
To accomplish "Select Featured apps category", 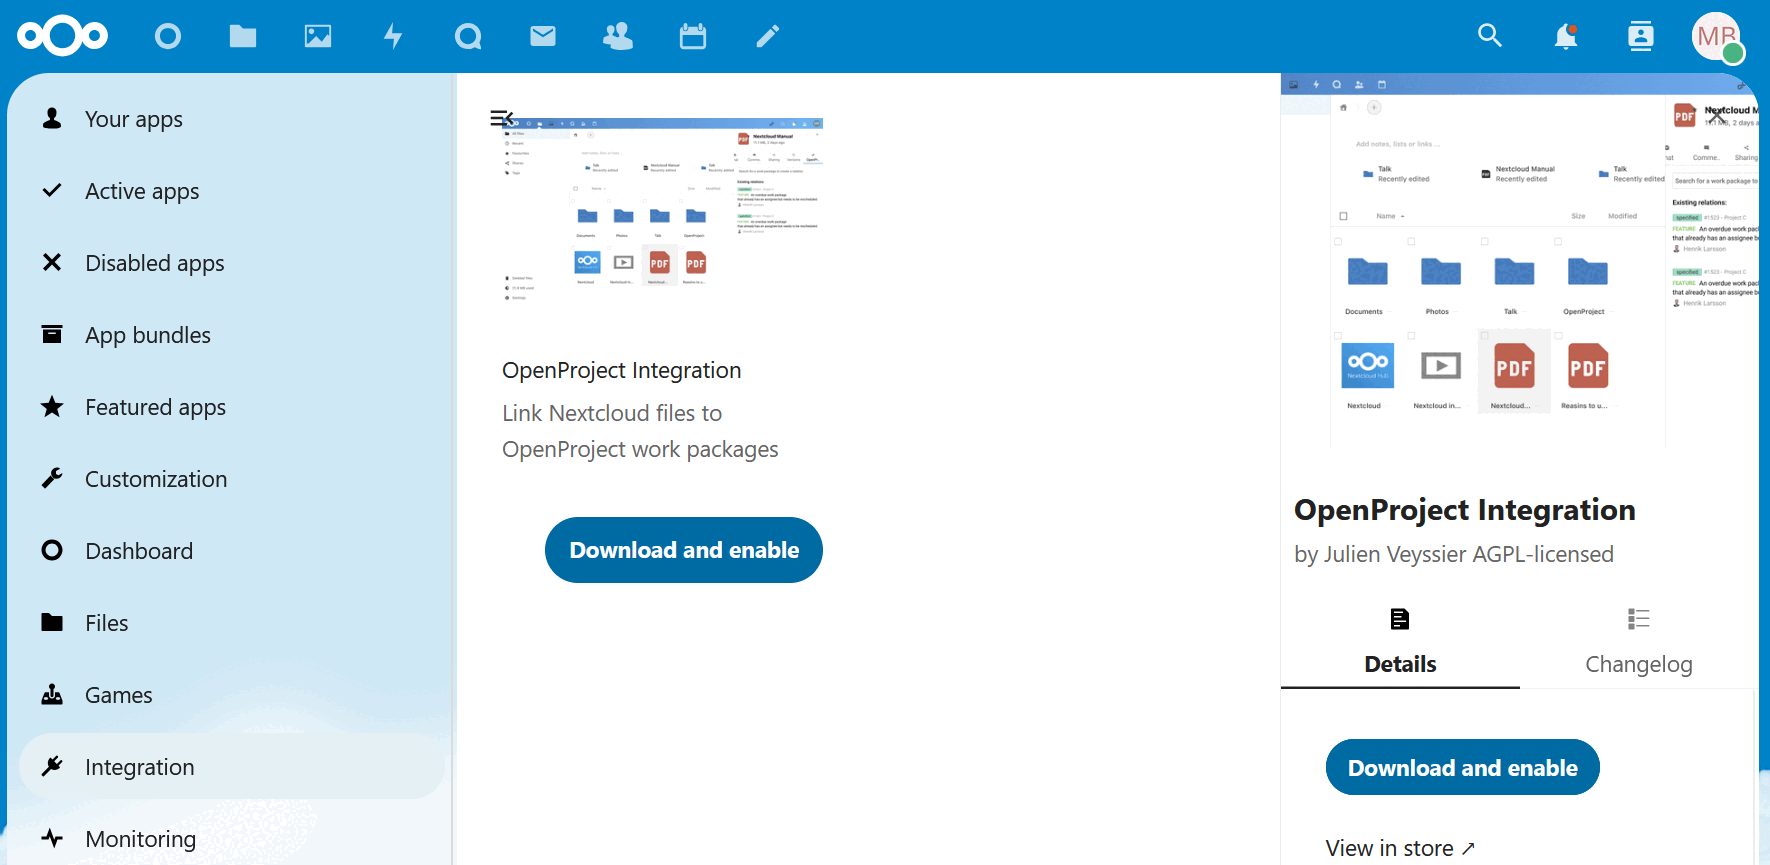I will tap(155, 407).
